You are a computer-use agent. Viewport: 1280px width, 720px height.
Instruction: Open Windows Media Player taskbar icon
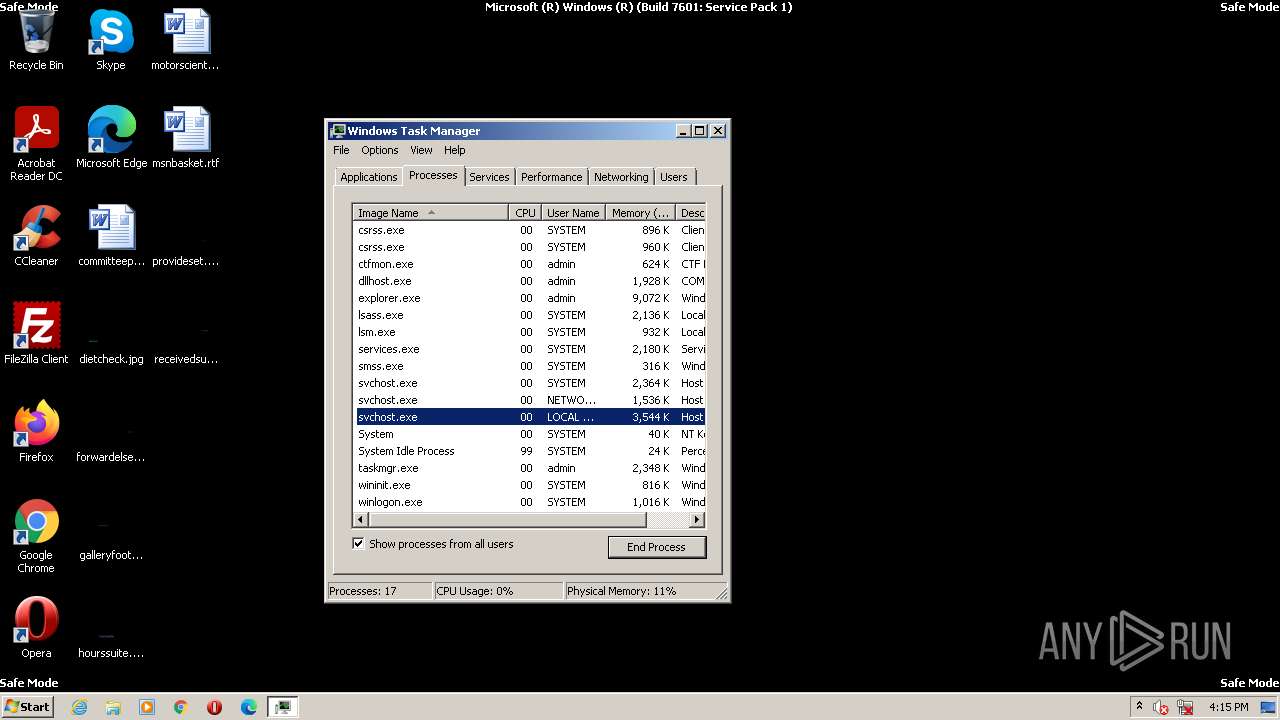(x=147, y=707)
